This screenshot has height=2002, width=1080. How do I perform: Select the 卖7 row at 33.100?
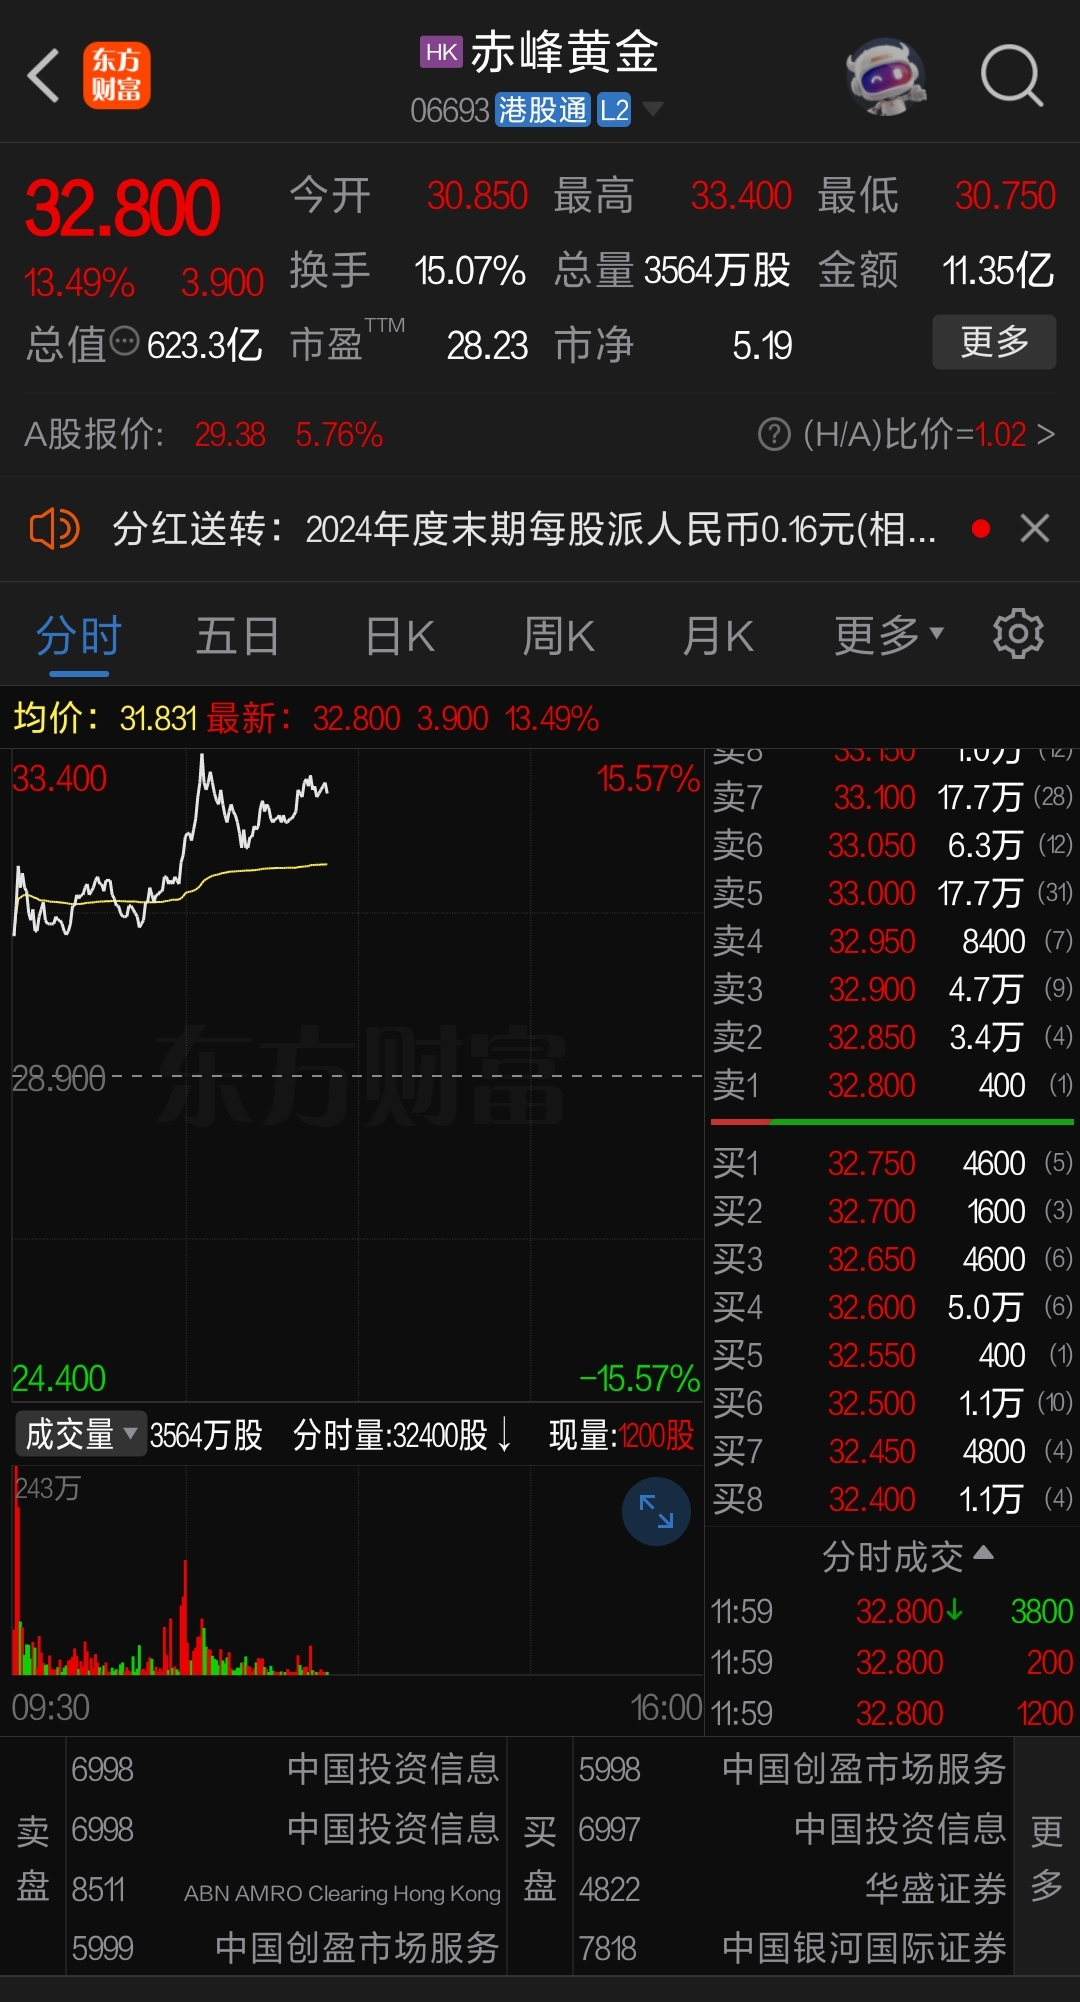click(892, 797)
